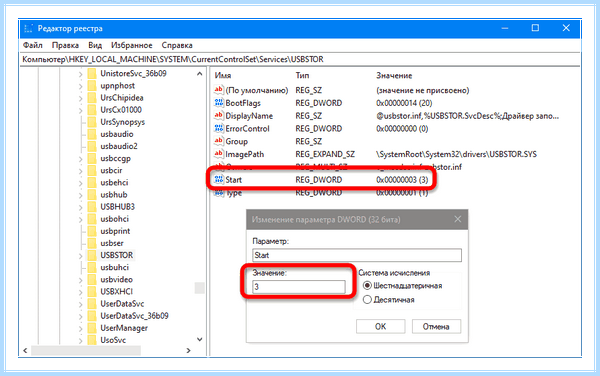
Task: Close the DWORD edit dialog
Action: pos(458,219)
